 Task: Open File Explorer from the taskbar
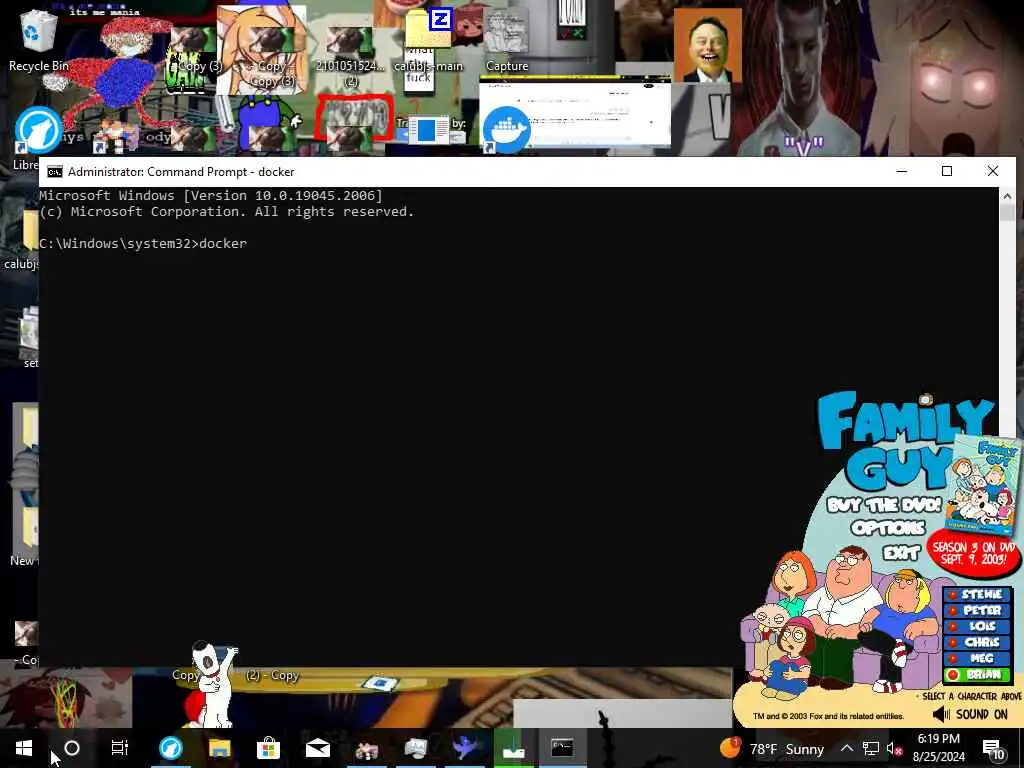pos(219,748)
